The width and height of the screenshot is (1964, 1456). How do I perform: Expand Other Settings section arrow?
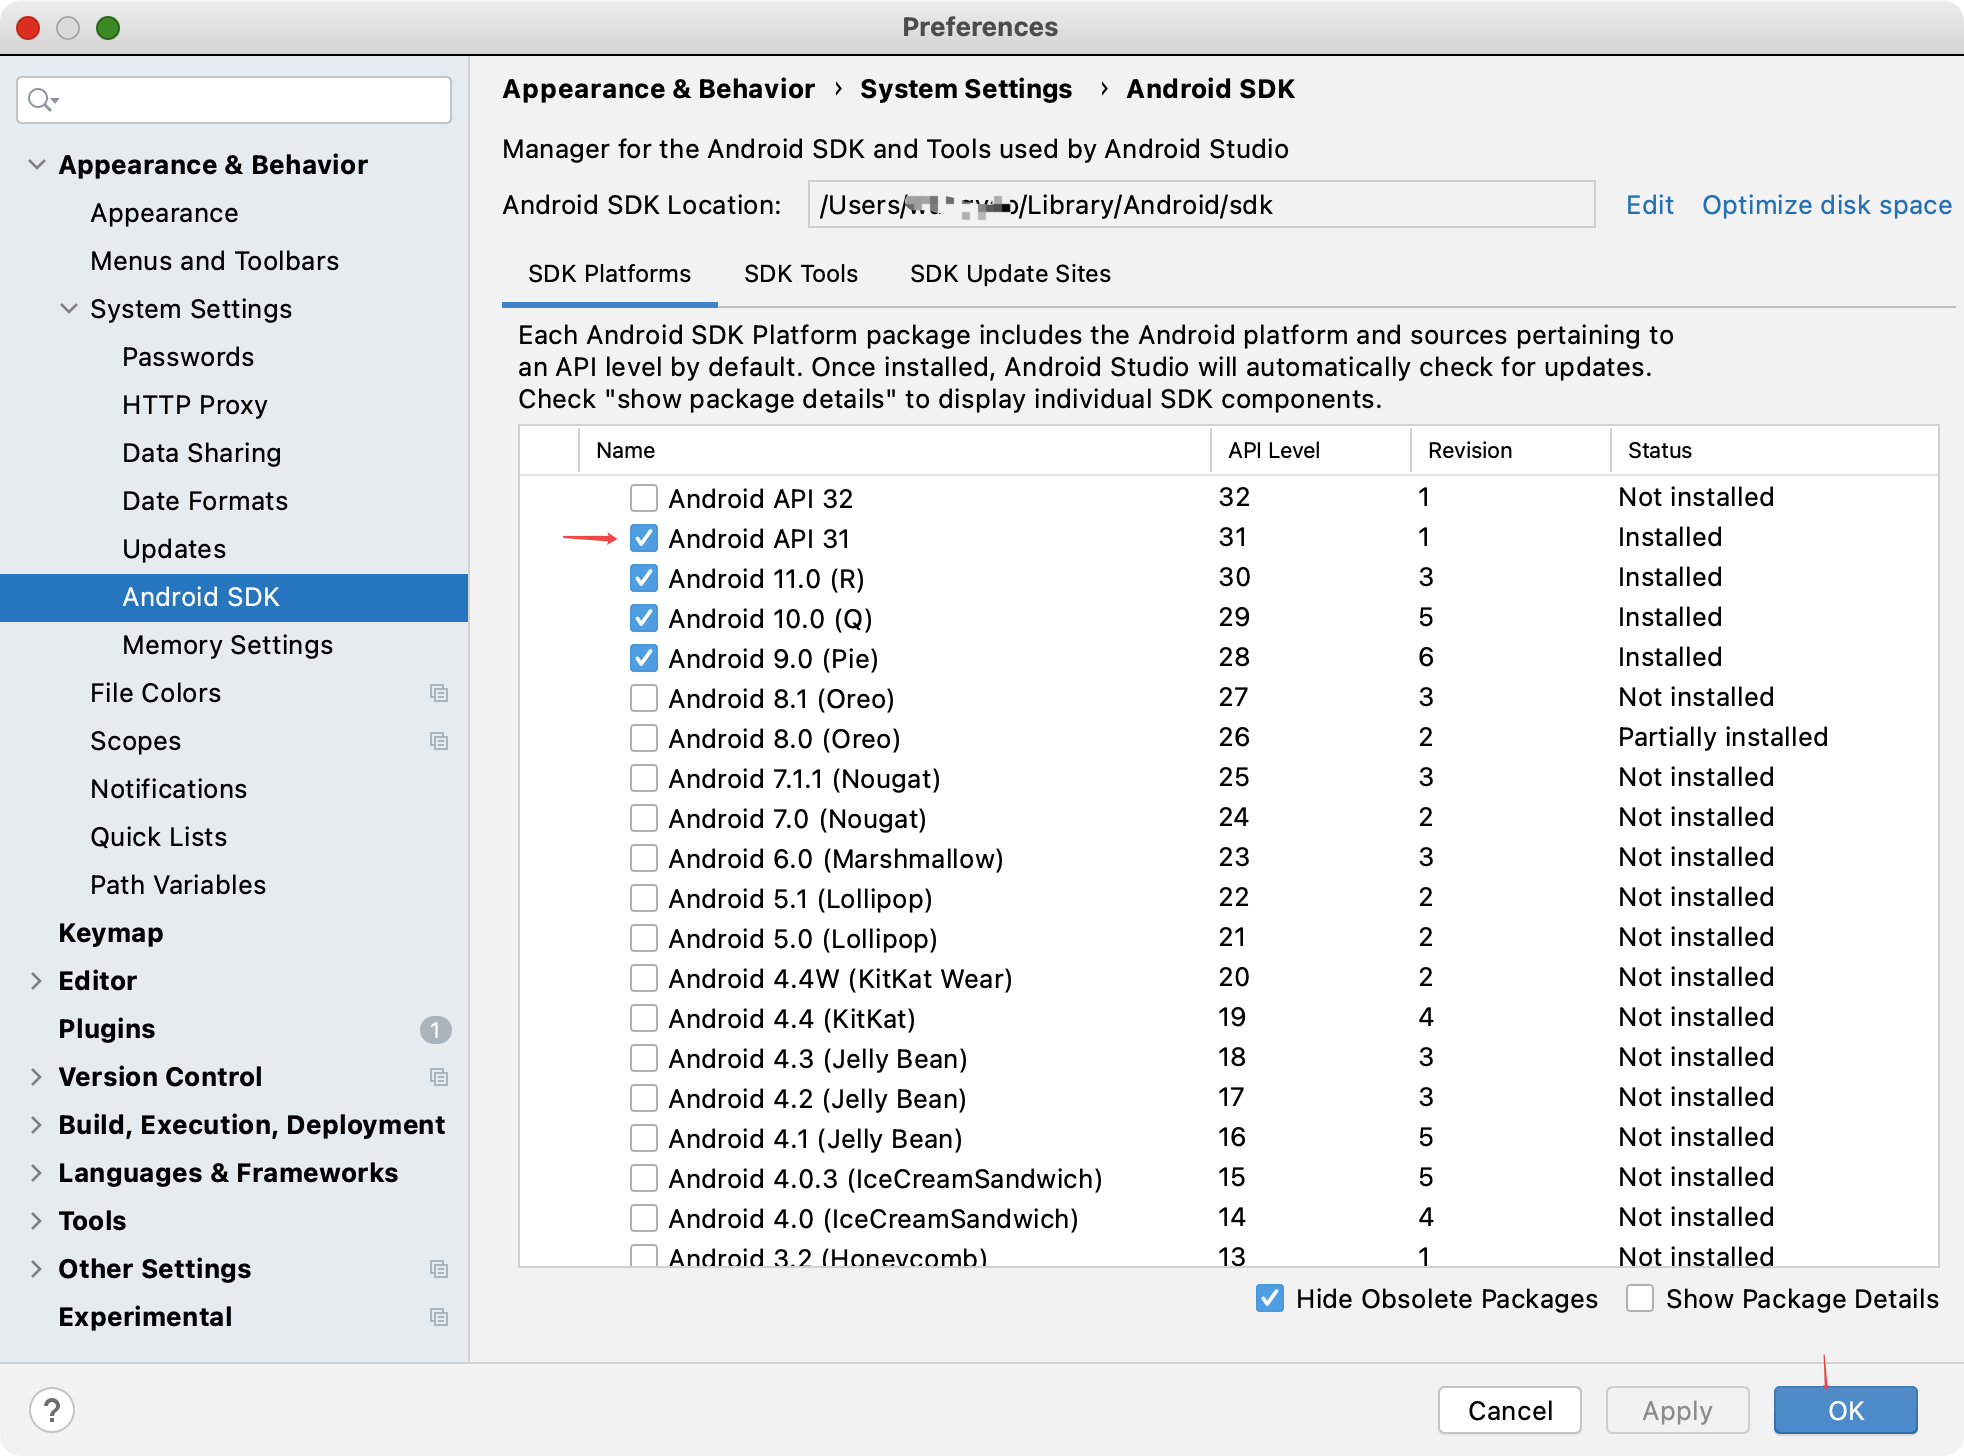37,1268
